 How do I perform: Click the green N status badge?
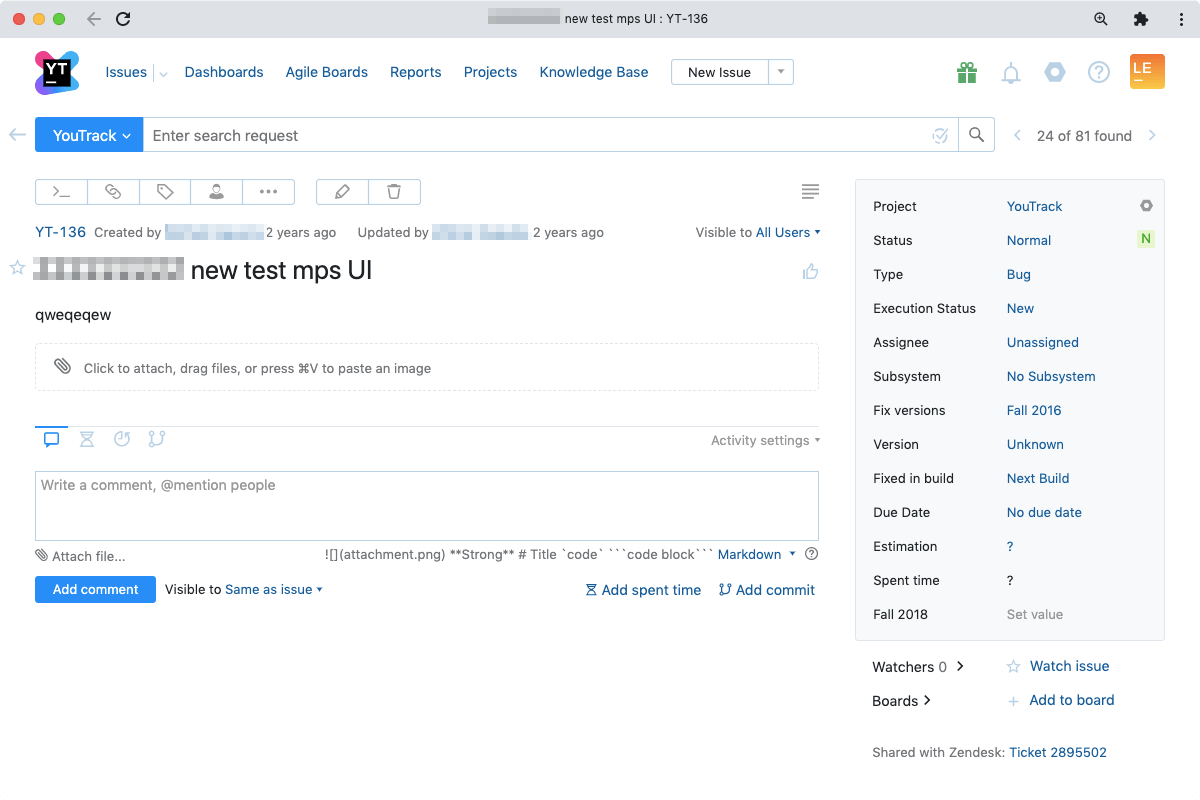click(x=1146, y=239)
